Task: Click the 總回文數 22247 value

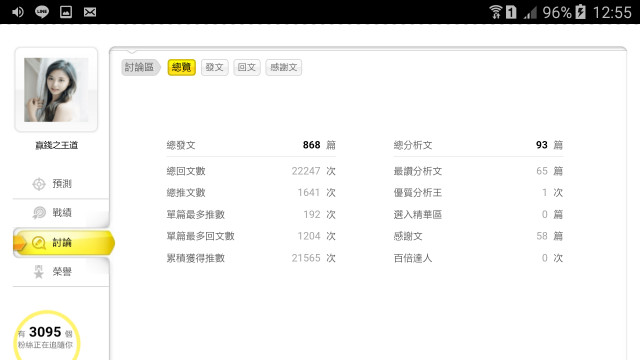Action: click(x=306, y=171)
